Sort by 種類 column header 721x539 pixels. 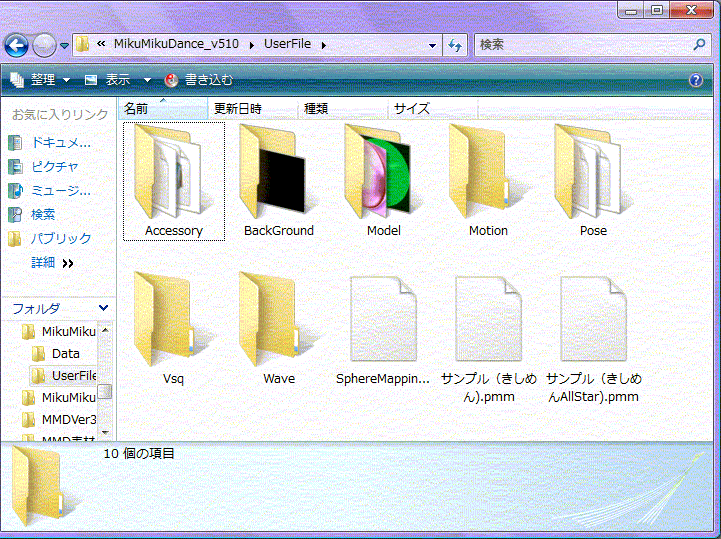click(x=343, y=109)
